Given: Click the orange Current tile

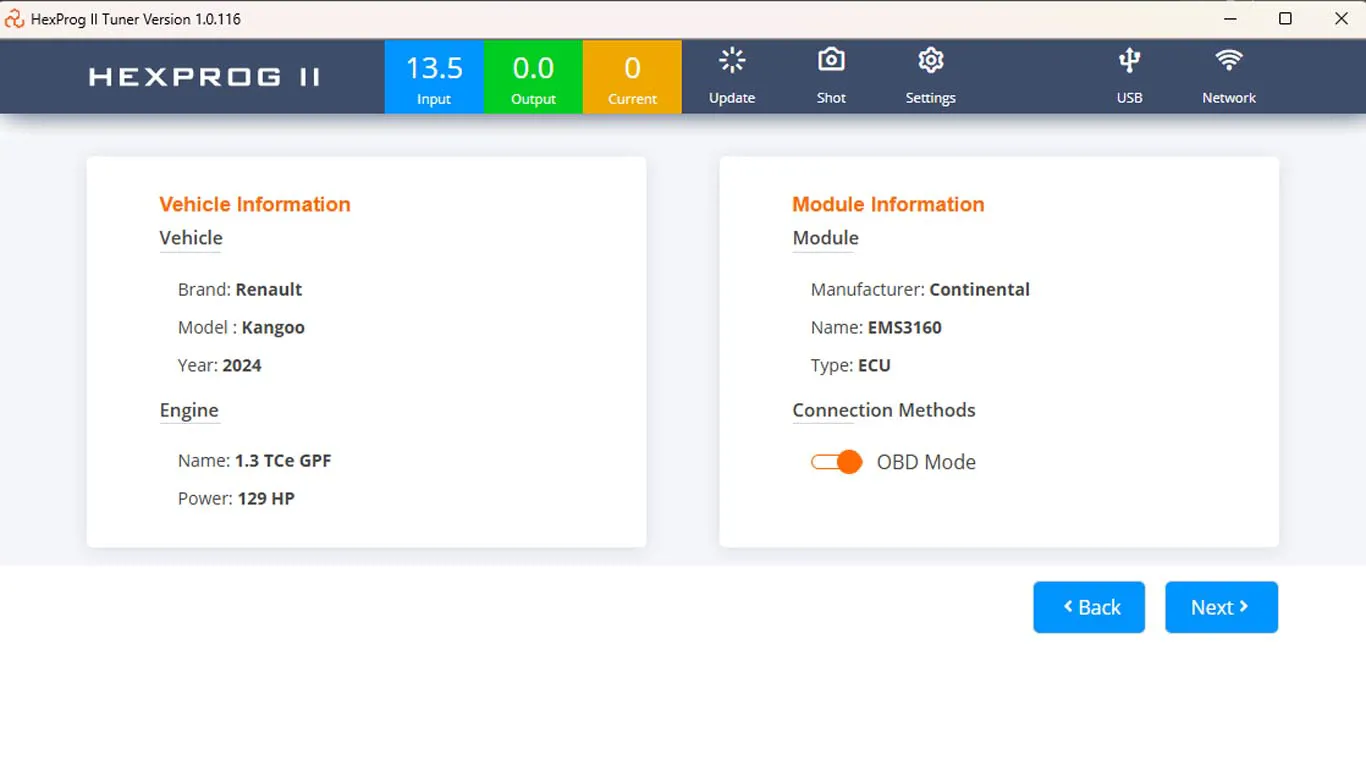Looking at the screenshot, I should (x=632, y=77).
